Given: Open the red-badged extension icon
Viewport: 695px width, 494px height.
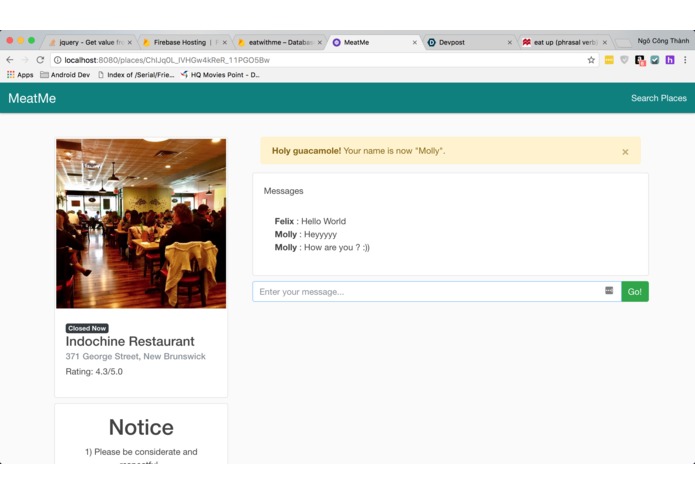Looking at the screenshot, I should coord(640,60).
